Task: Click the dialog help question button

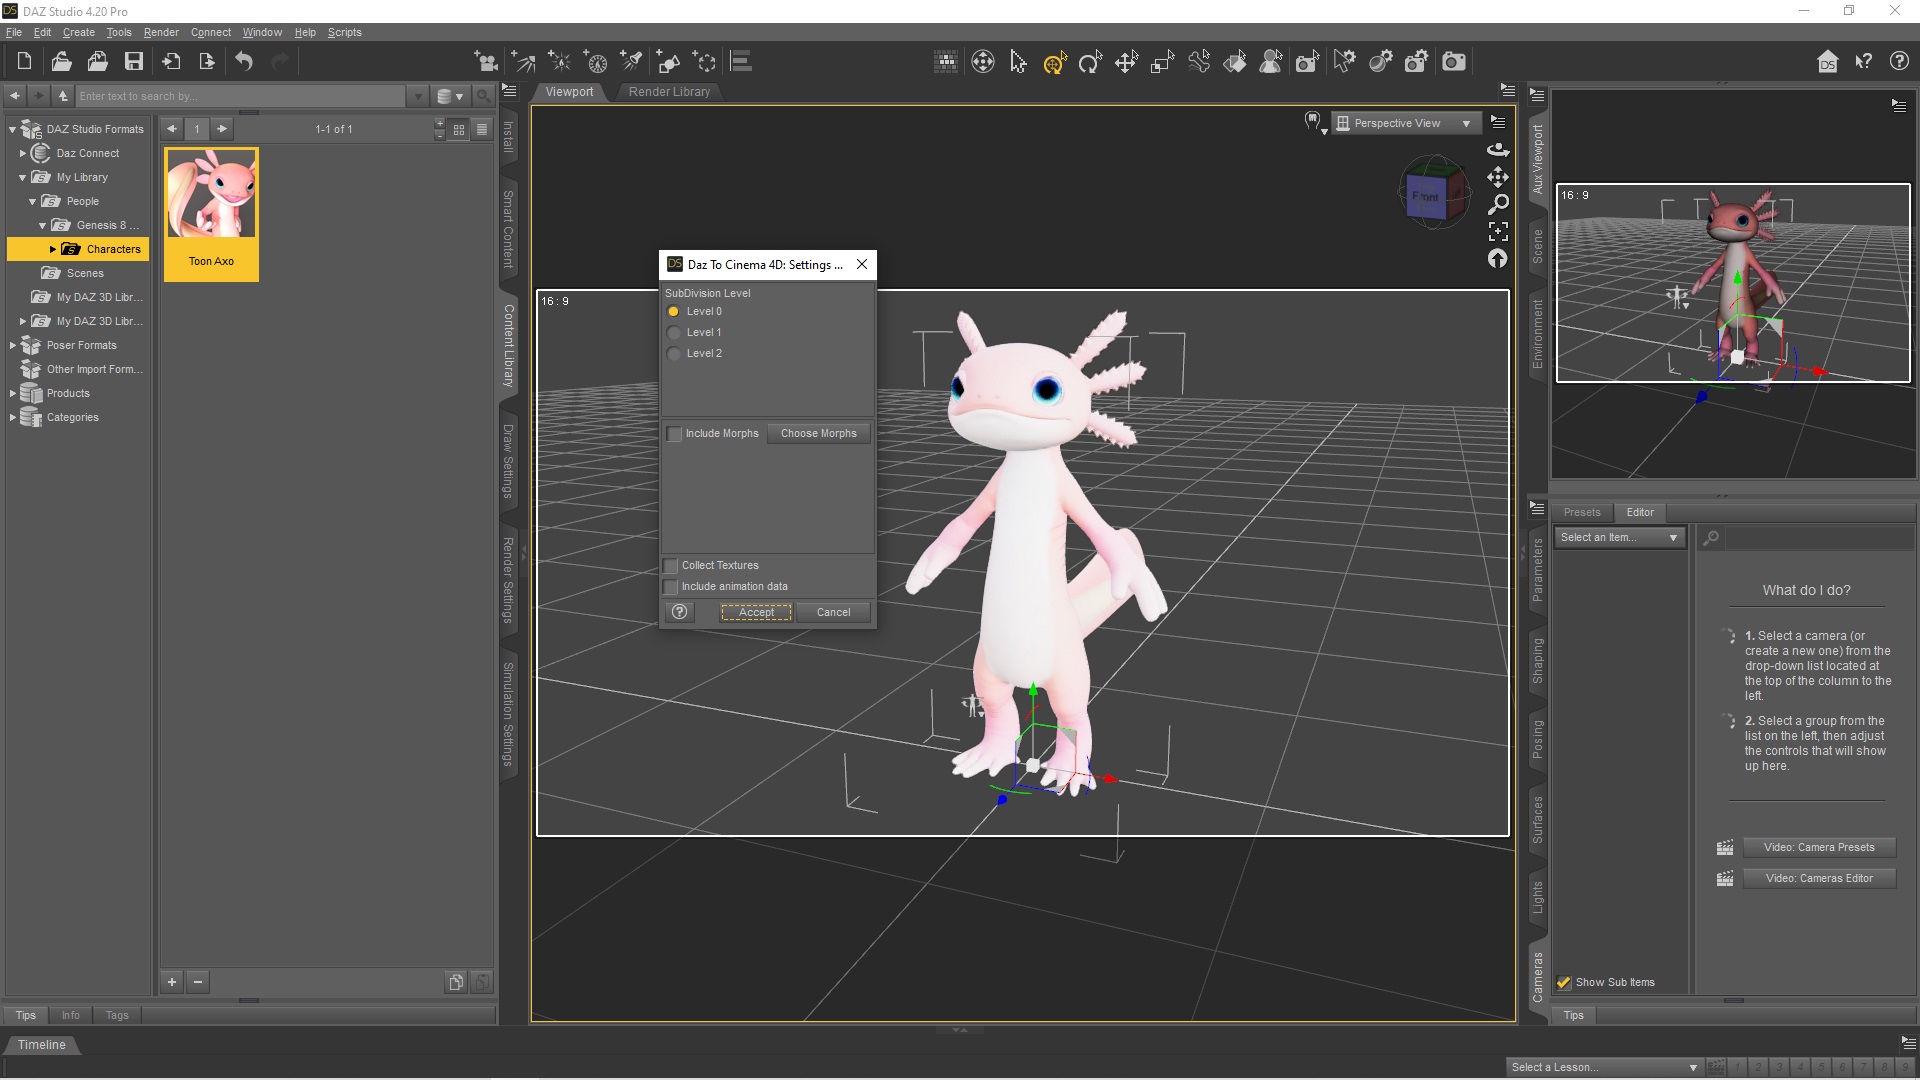Action: (x=680, y=613)
